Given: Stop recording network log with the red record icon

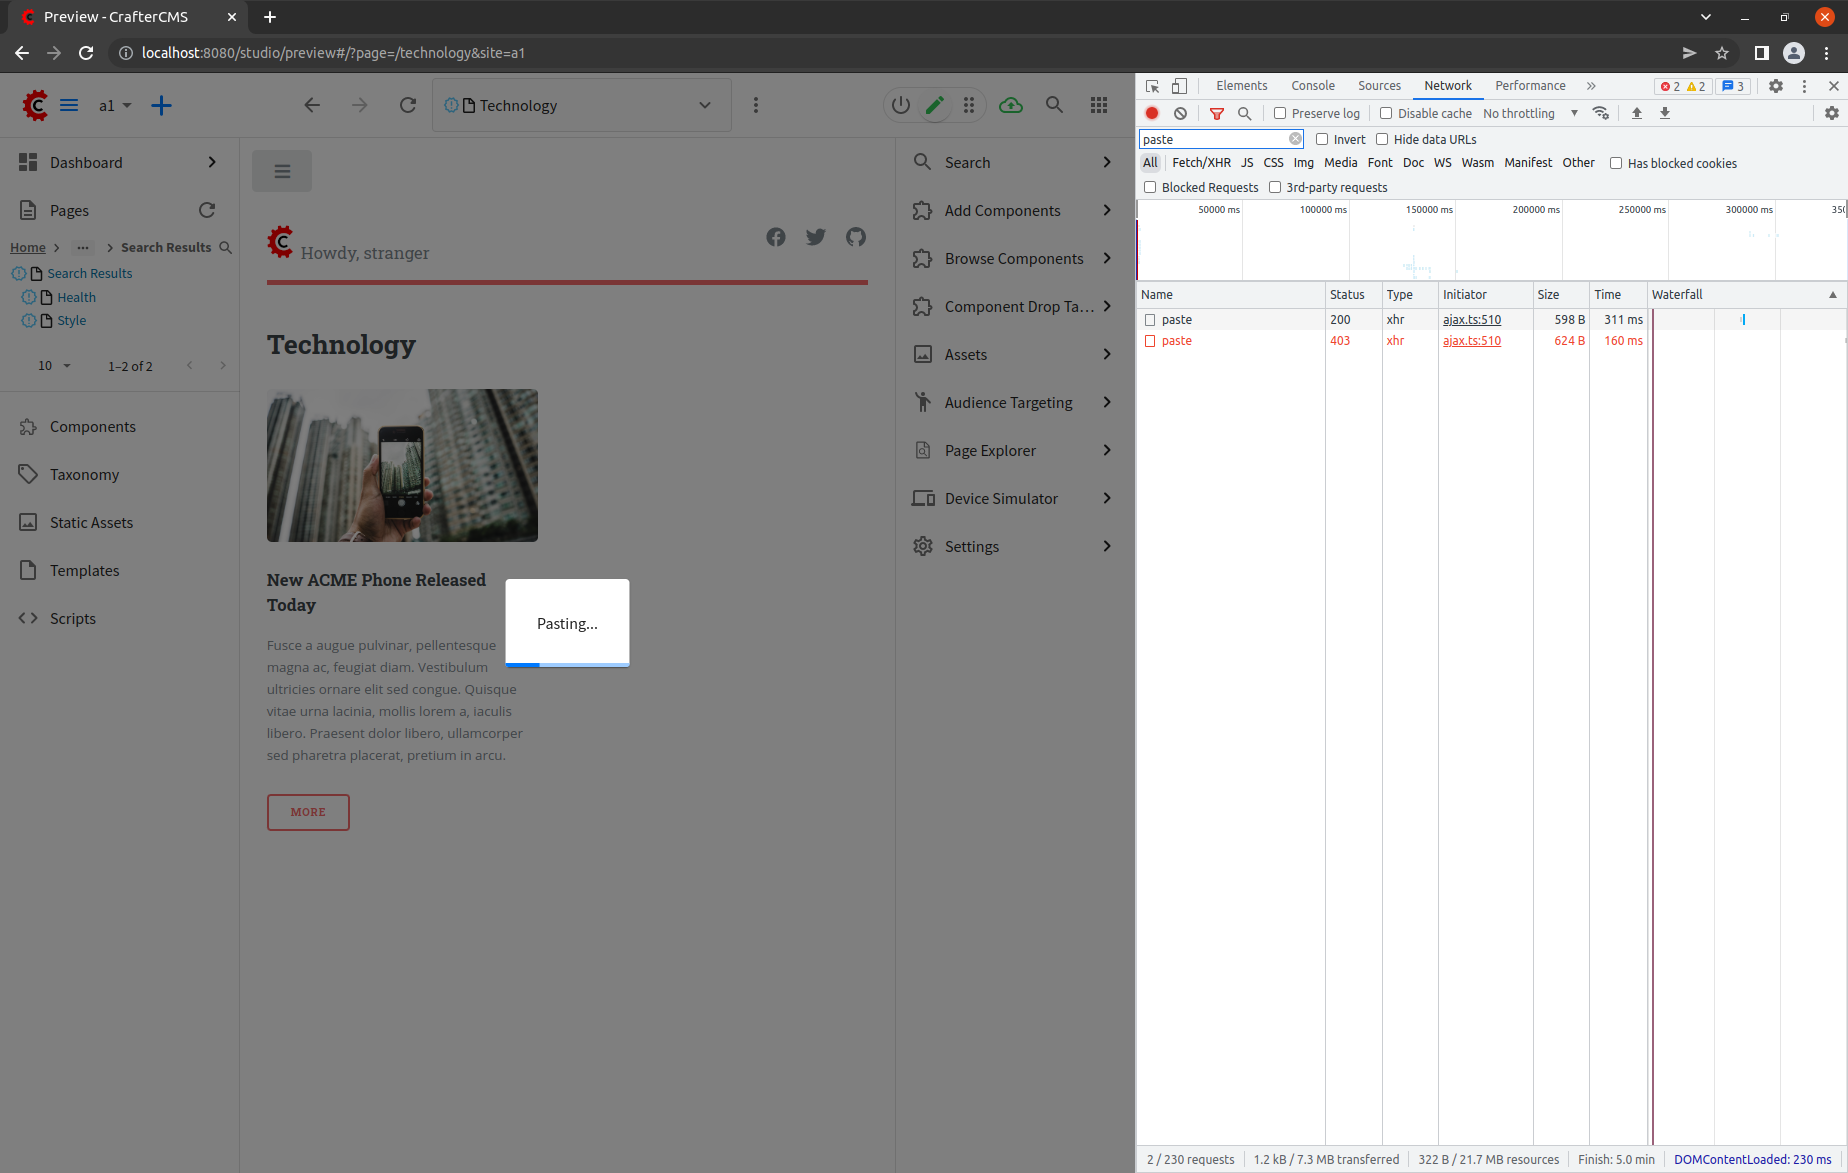Looking at the screenshot, I should coord(1151,113).
